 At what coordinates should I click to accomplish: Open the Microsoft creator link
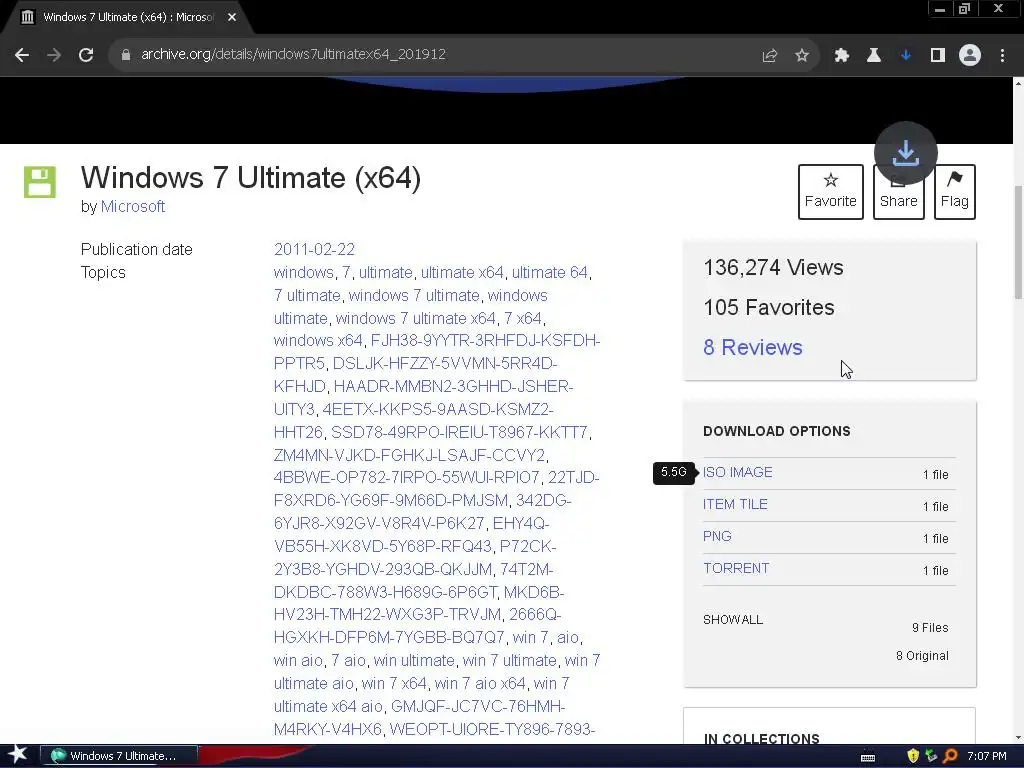pyautogui.click(x=133, y=206)
